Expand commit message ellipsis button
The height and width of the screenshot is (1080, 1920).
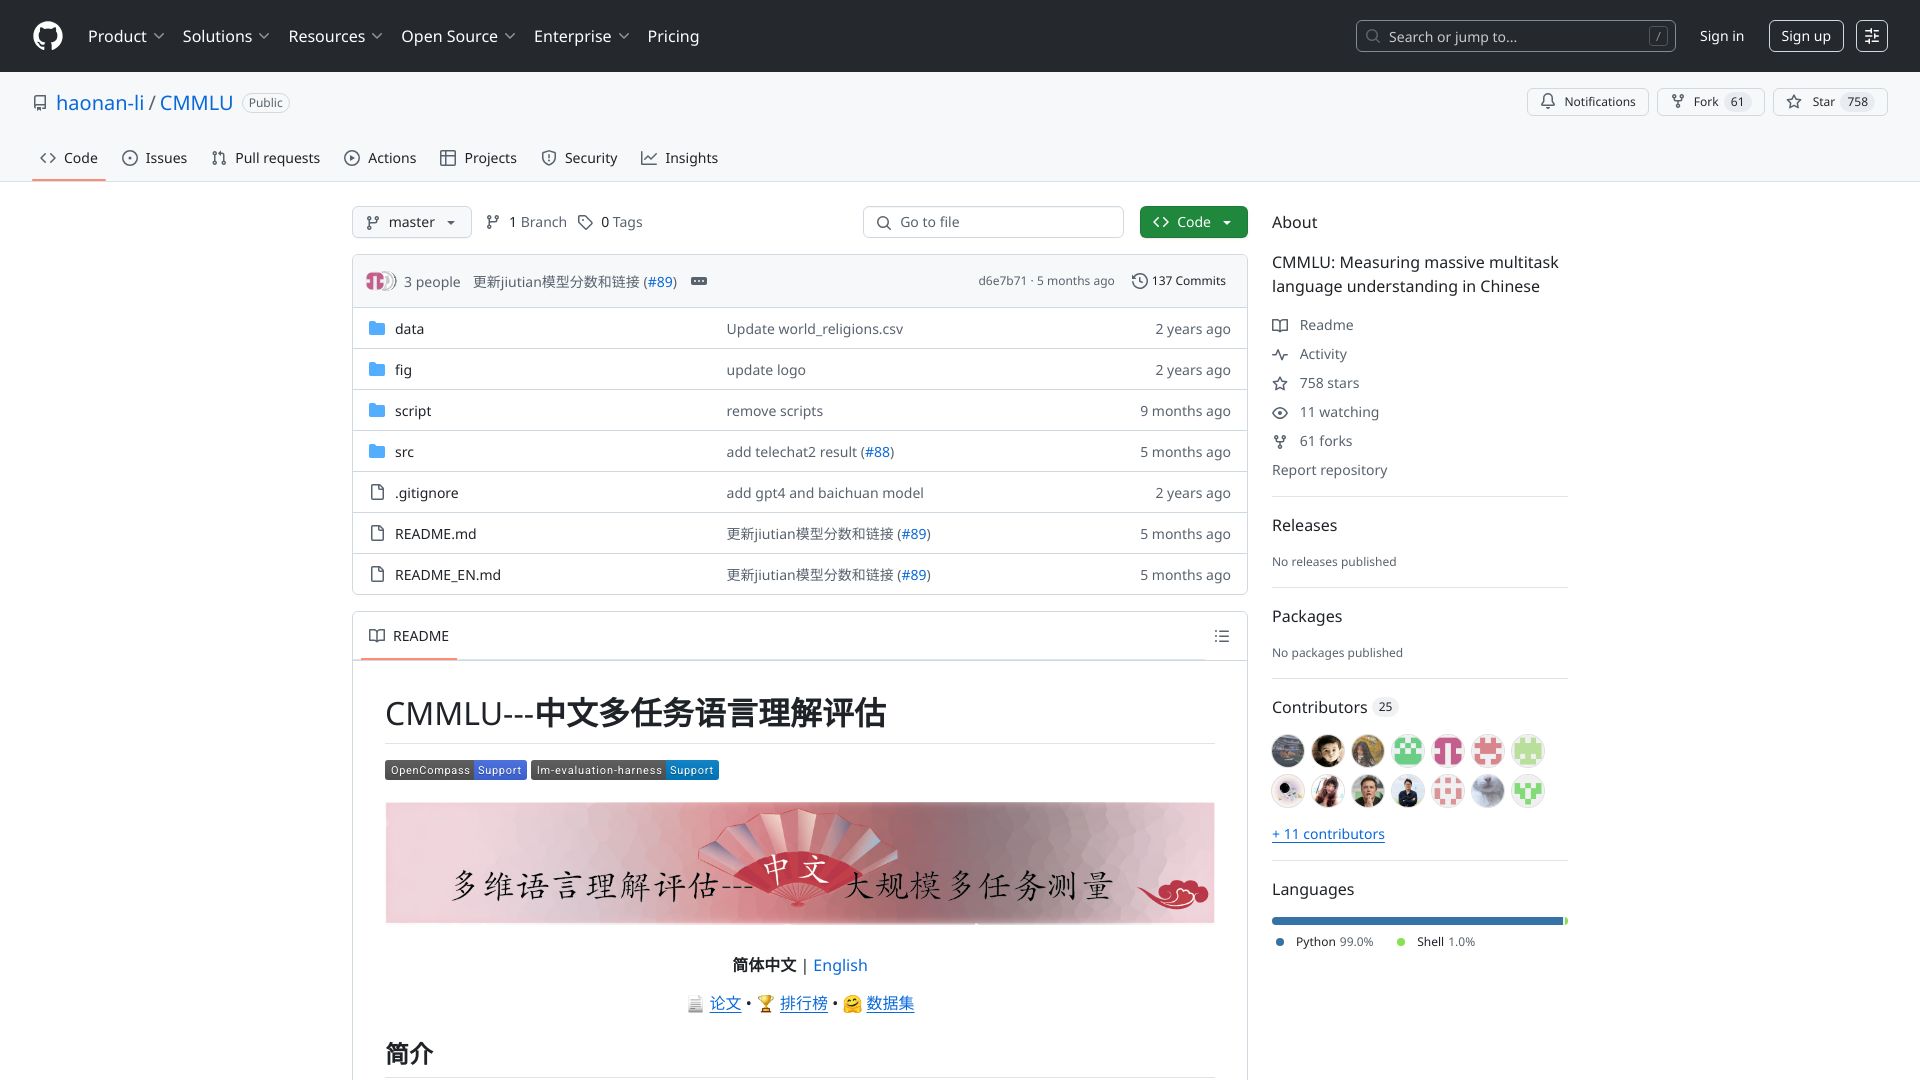[699, 281]
